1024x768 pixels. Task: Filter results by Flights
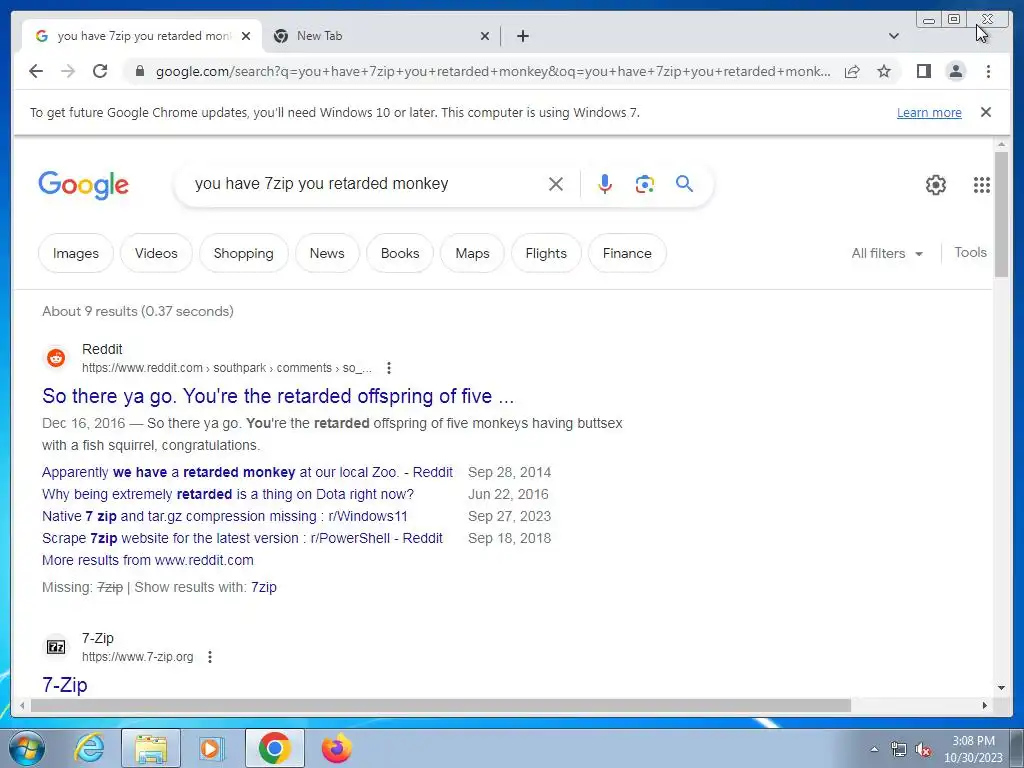point(546,253)
